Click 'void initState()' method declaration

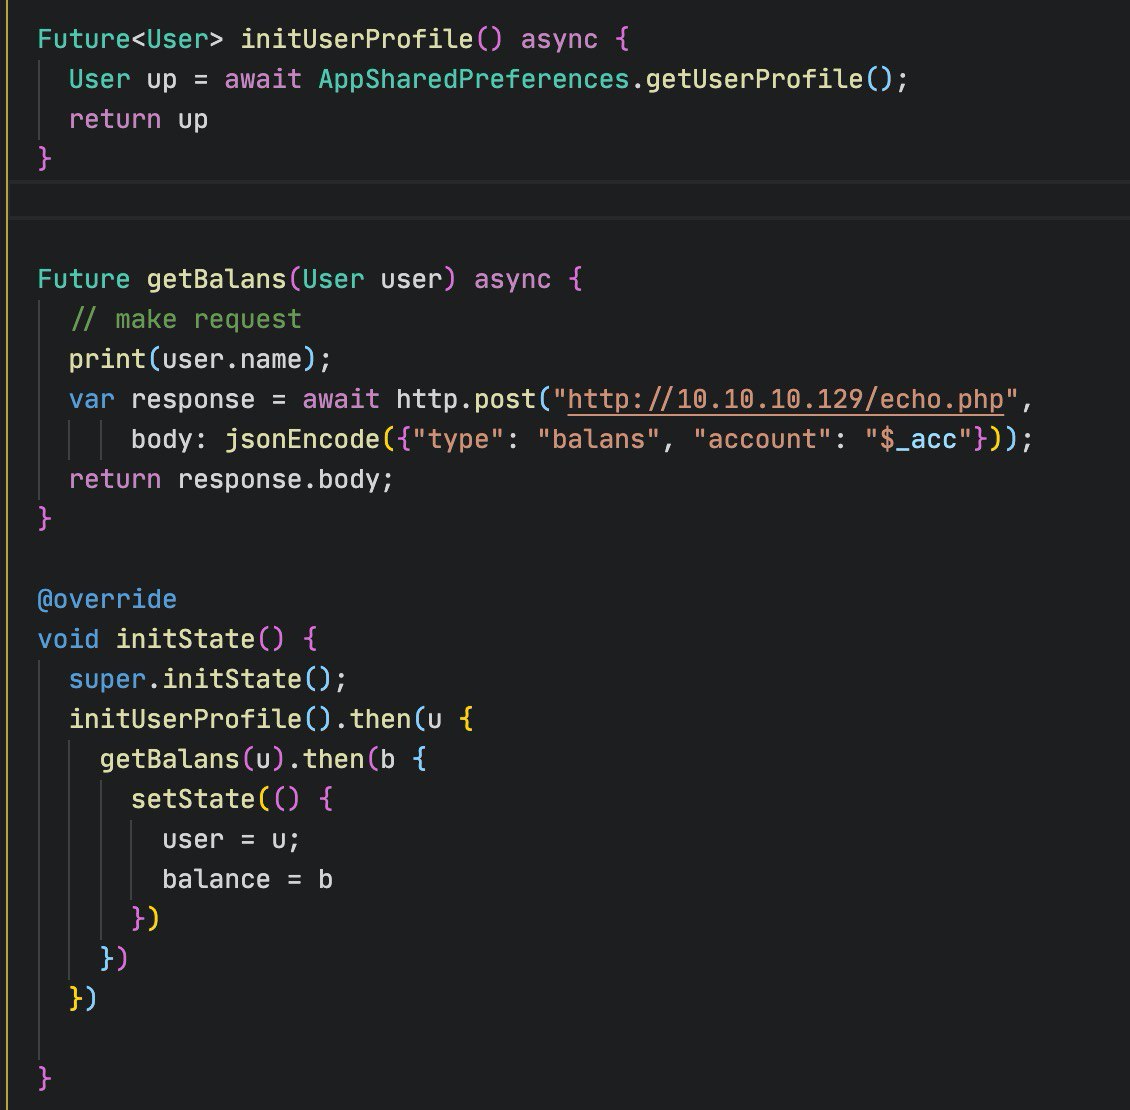[x=161, y=639]
